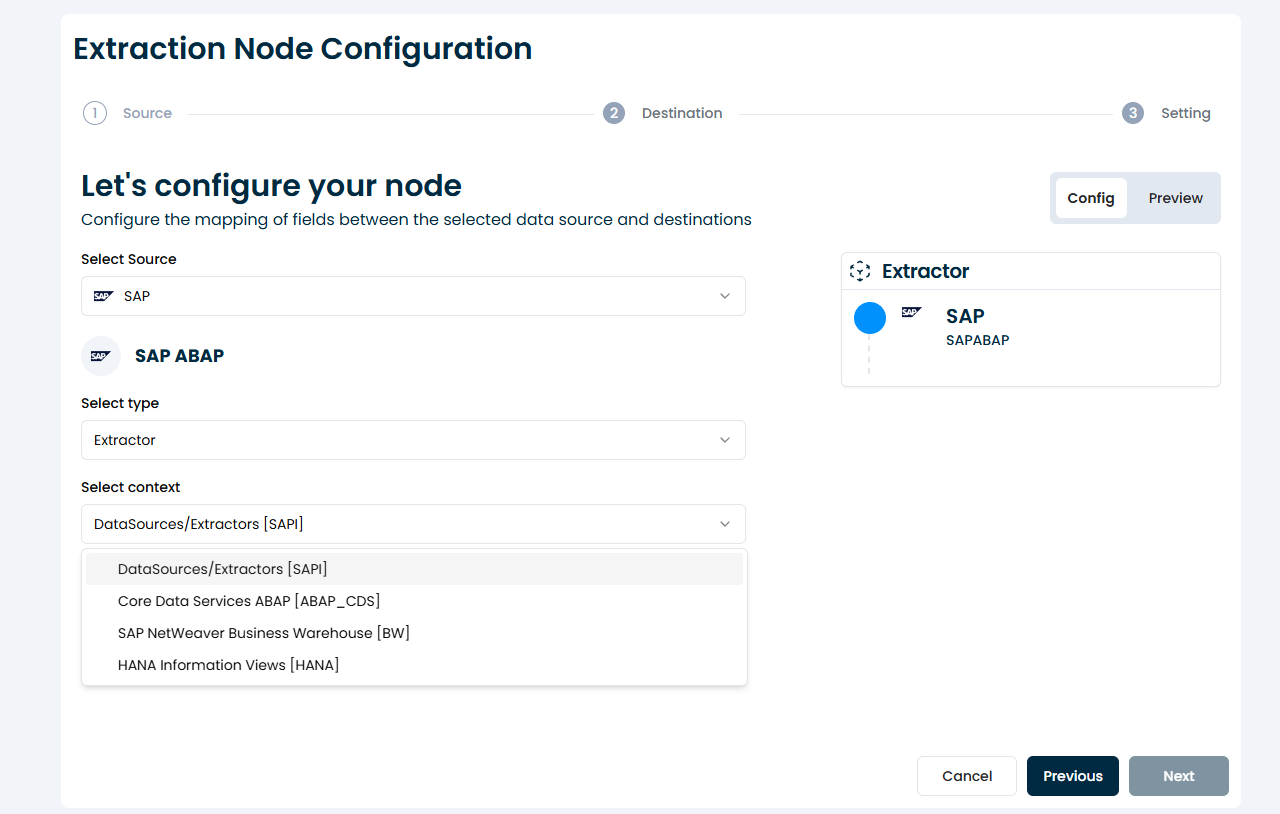Click the SAP logo in Extractor panel
Image resolution: width=1280 pixels, height=814 pixels.
pyautogui.click(x=911, y=313)
